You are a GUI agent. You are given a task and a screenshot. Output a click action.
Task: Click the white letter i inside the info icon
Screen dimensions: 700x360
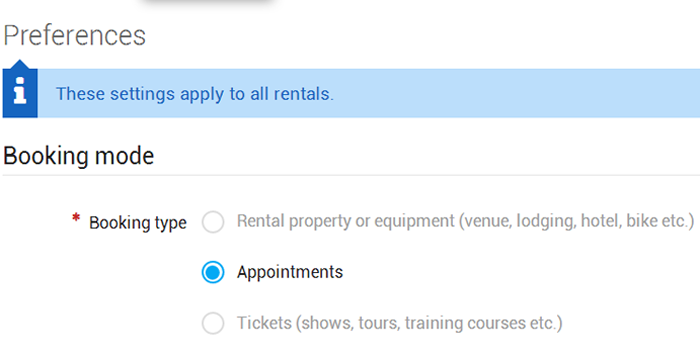click(x=20, y=91)
